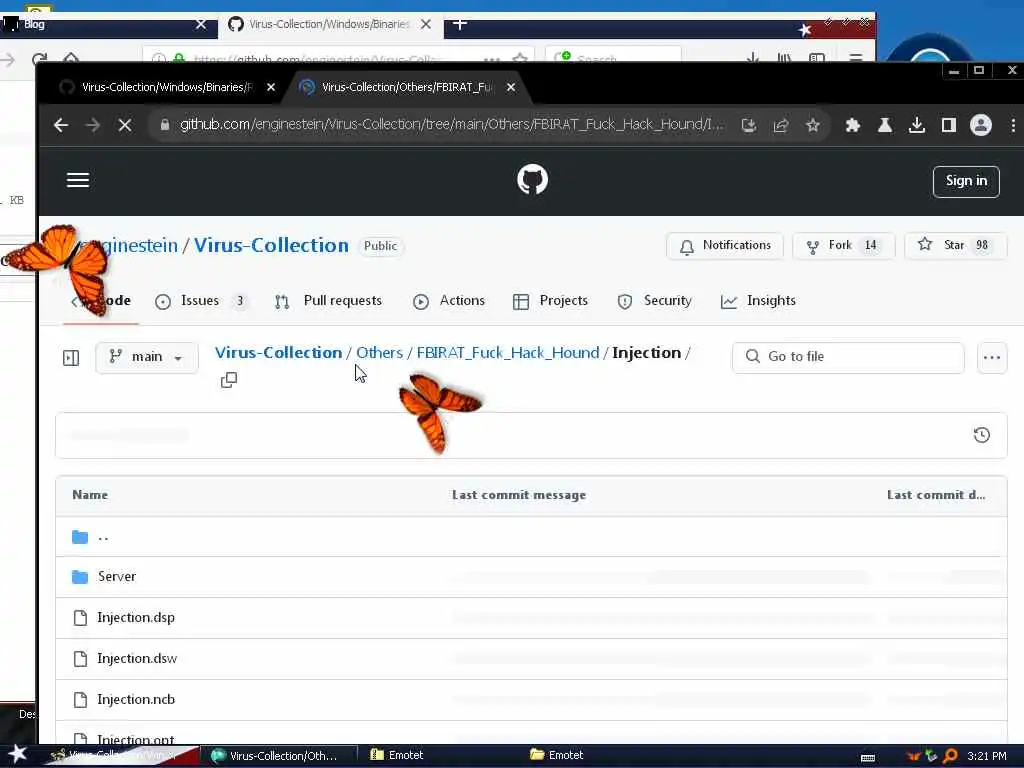The height and width of the screenshot is (768, 1024).
Task: Open the Injection.dsw file
Action: point(137,659)
